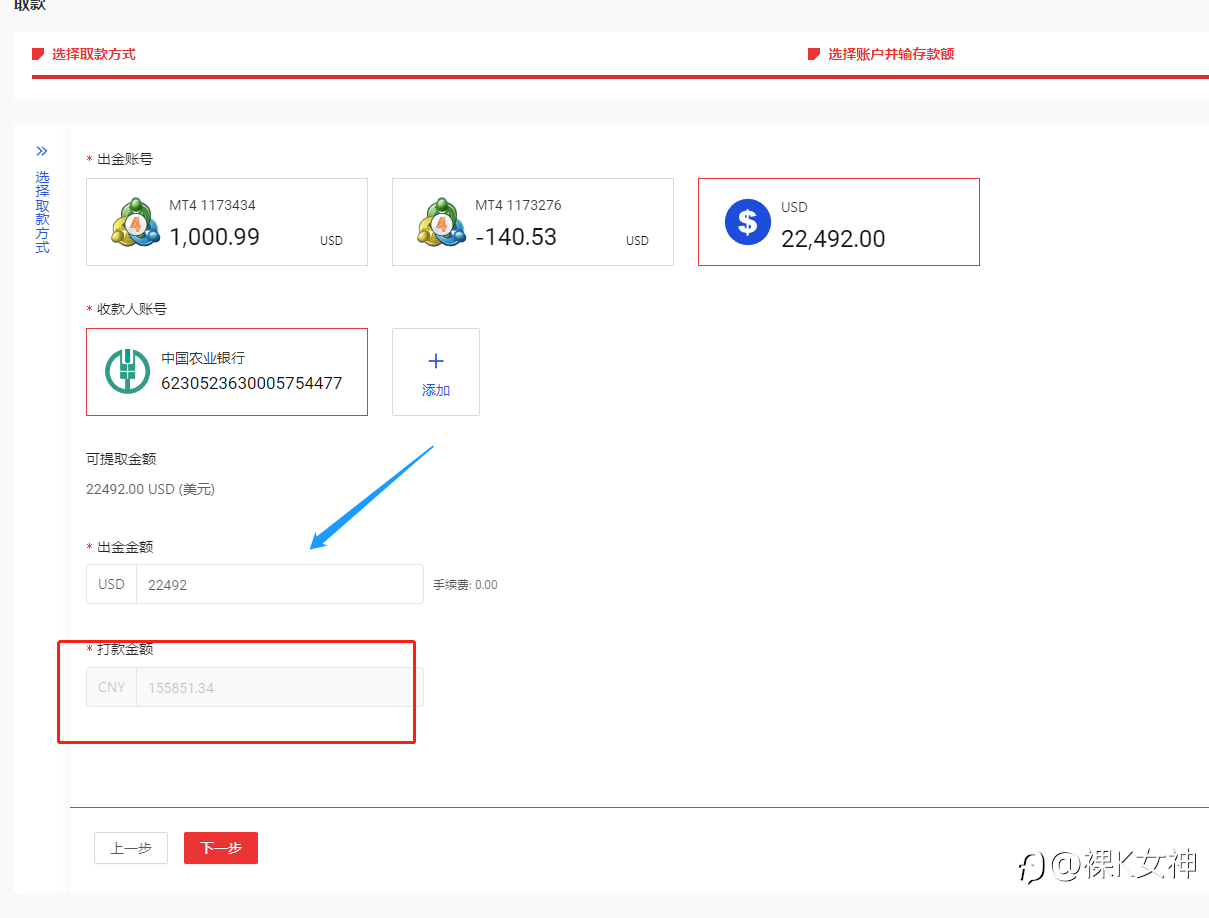1209x918 pixels.
Task: Click the 收款人账号 section label
Action: pos(132,309)
